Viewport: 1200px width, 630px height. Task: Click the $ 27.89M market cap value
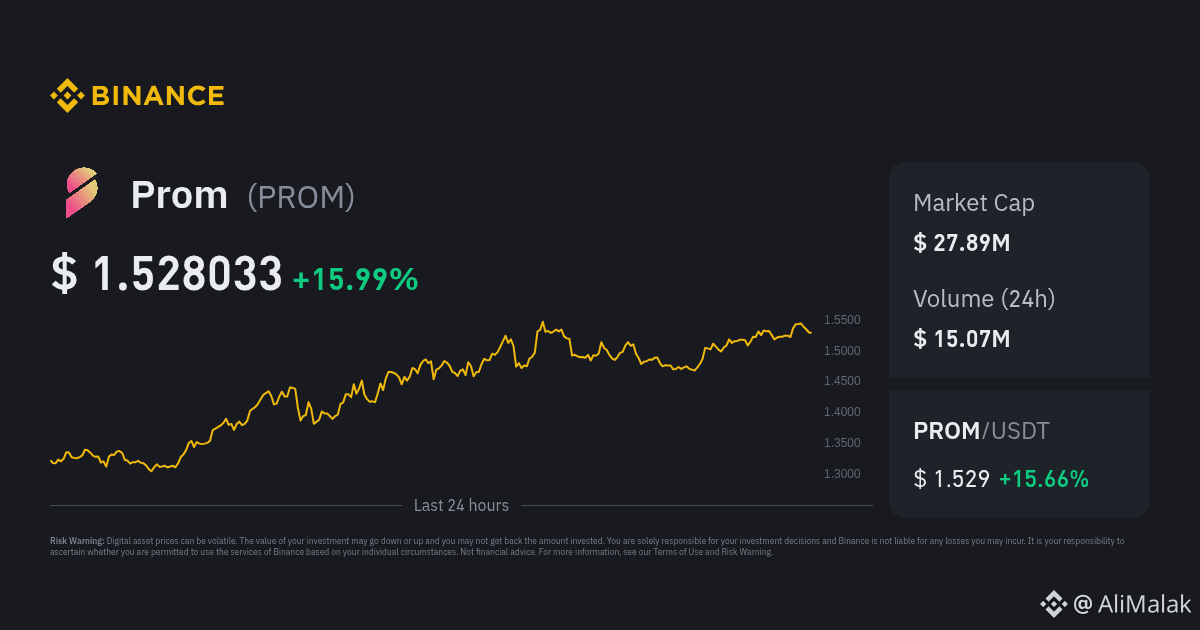(962, 242)
